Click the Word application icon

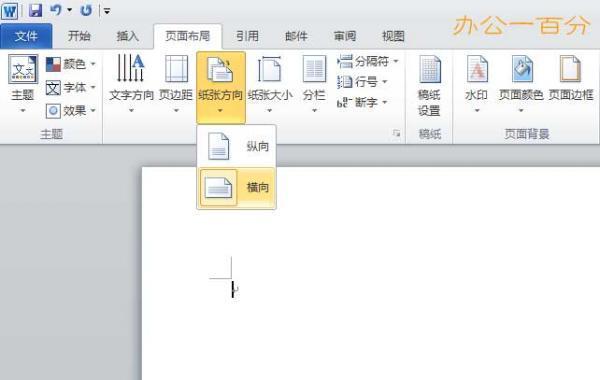coord(10,11)
